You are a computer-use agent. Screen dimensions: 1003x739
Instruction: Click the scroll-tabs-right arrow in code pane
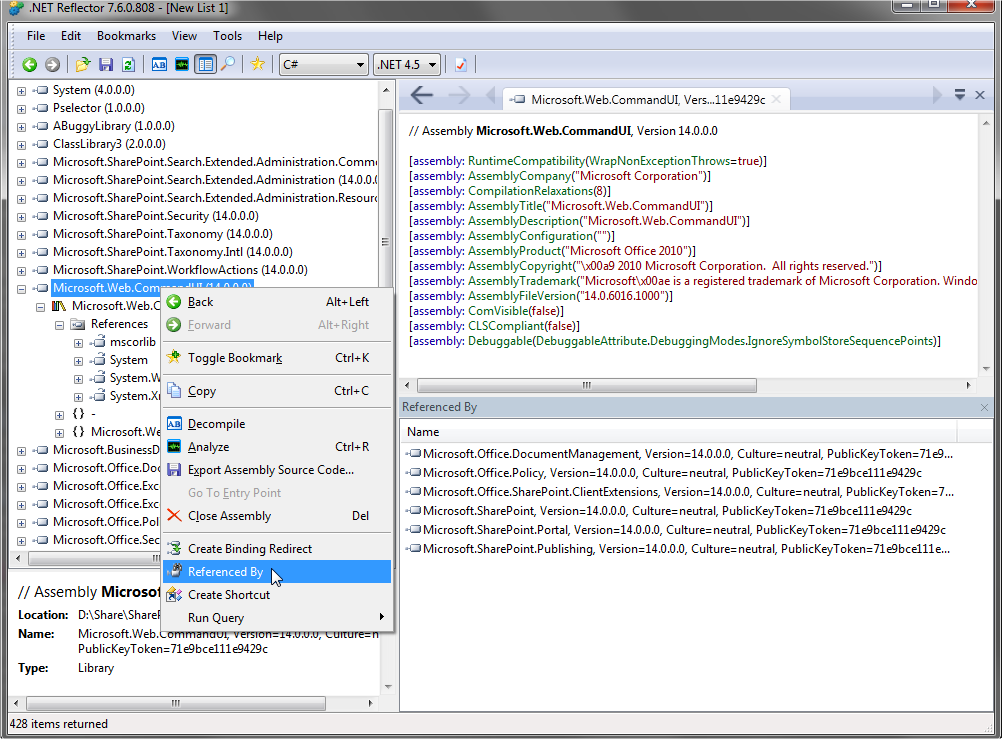point(936,95)
